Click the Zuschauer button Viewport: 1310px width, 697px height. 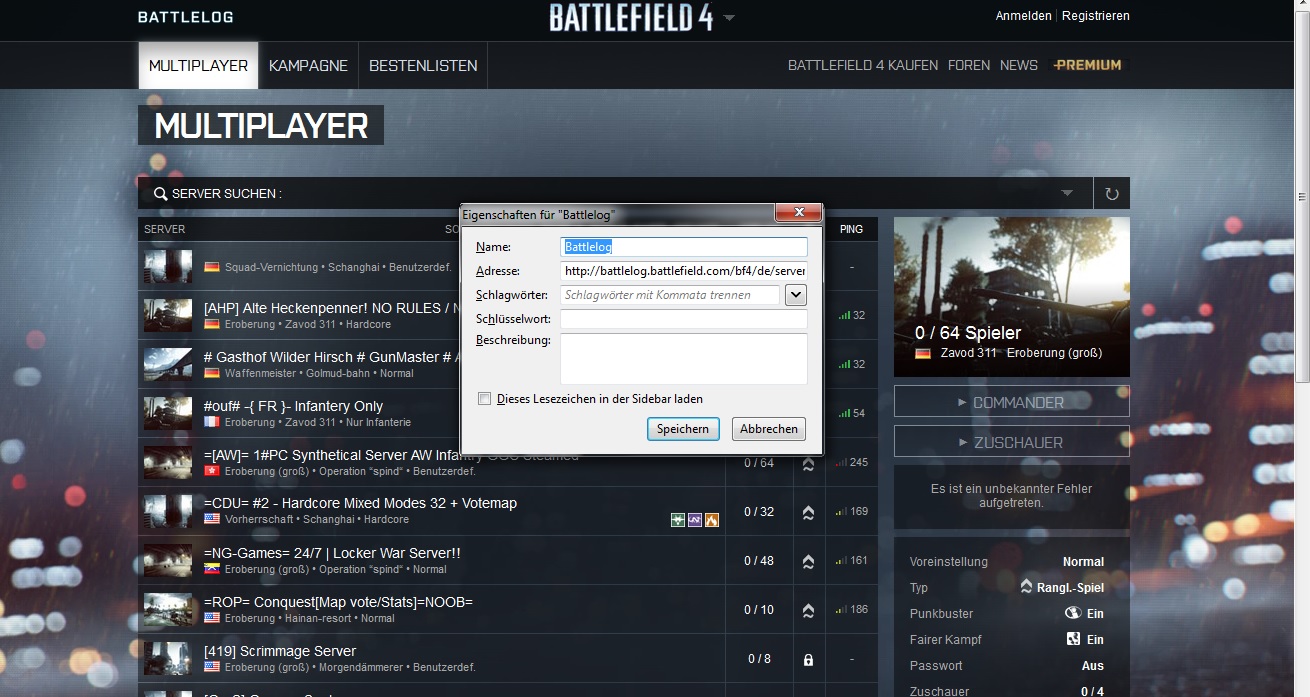click(1012, 442)
